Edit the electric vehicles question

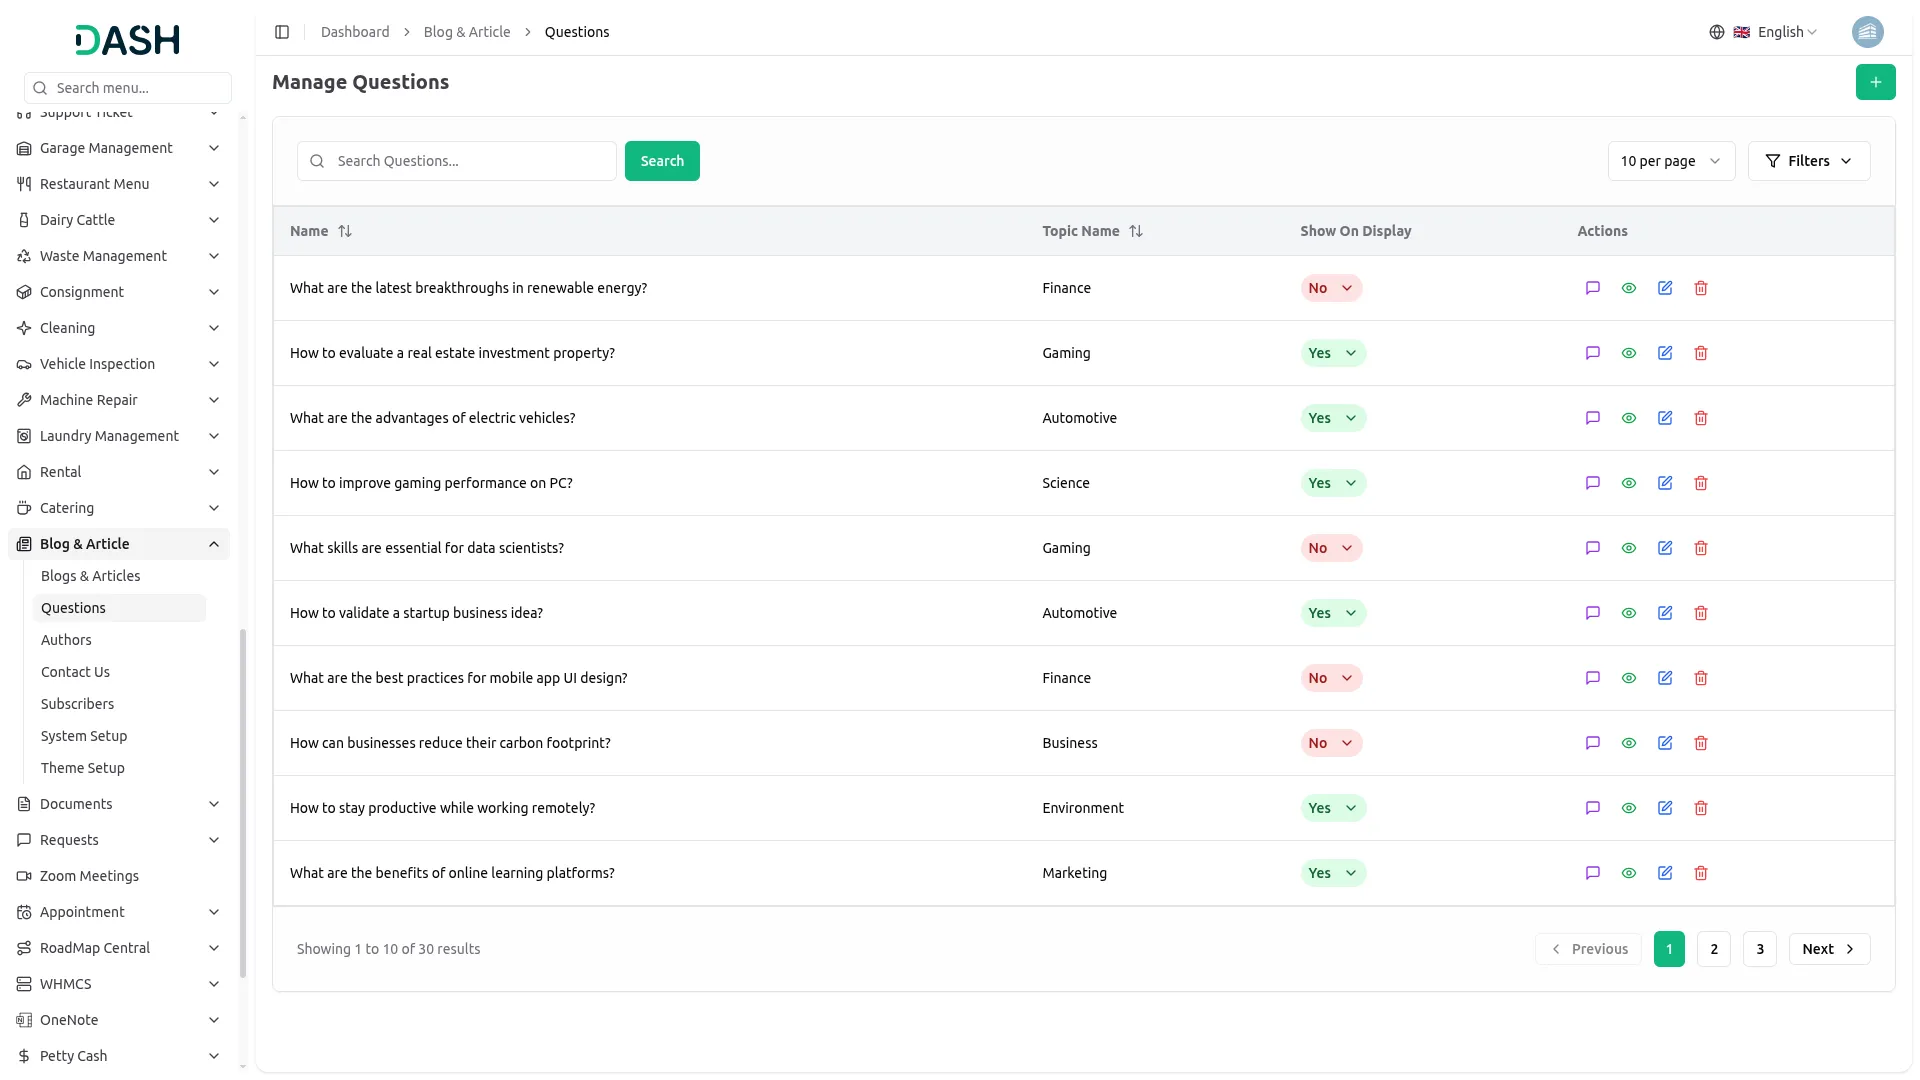pos(1665,418)
